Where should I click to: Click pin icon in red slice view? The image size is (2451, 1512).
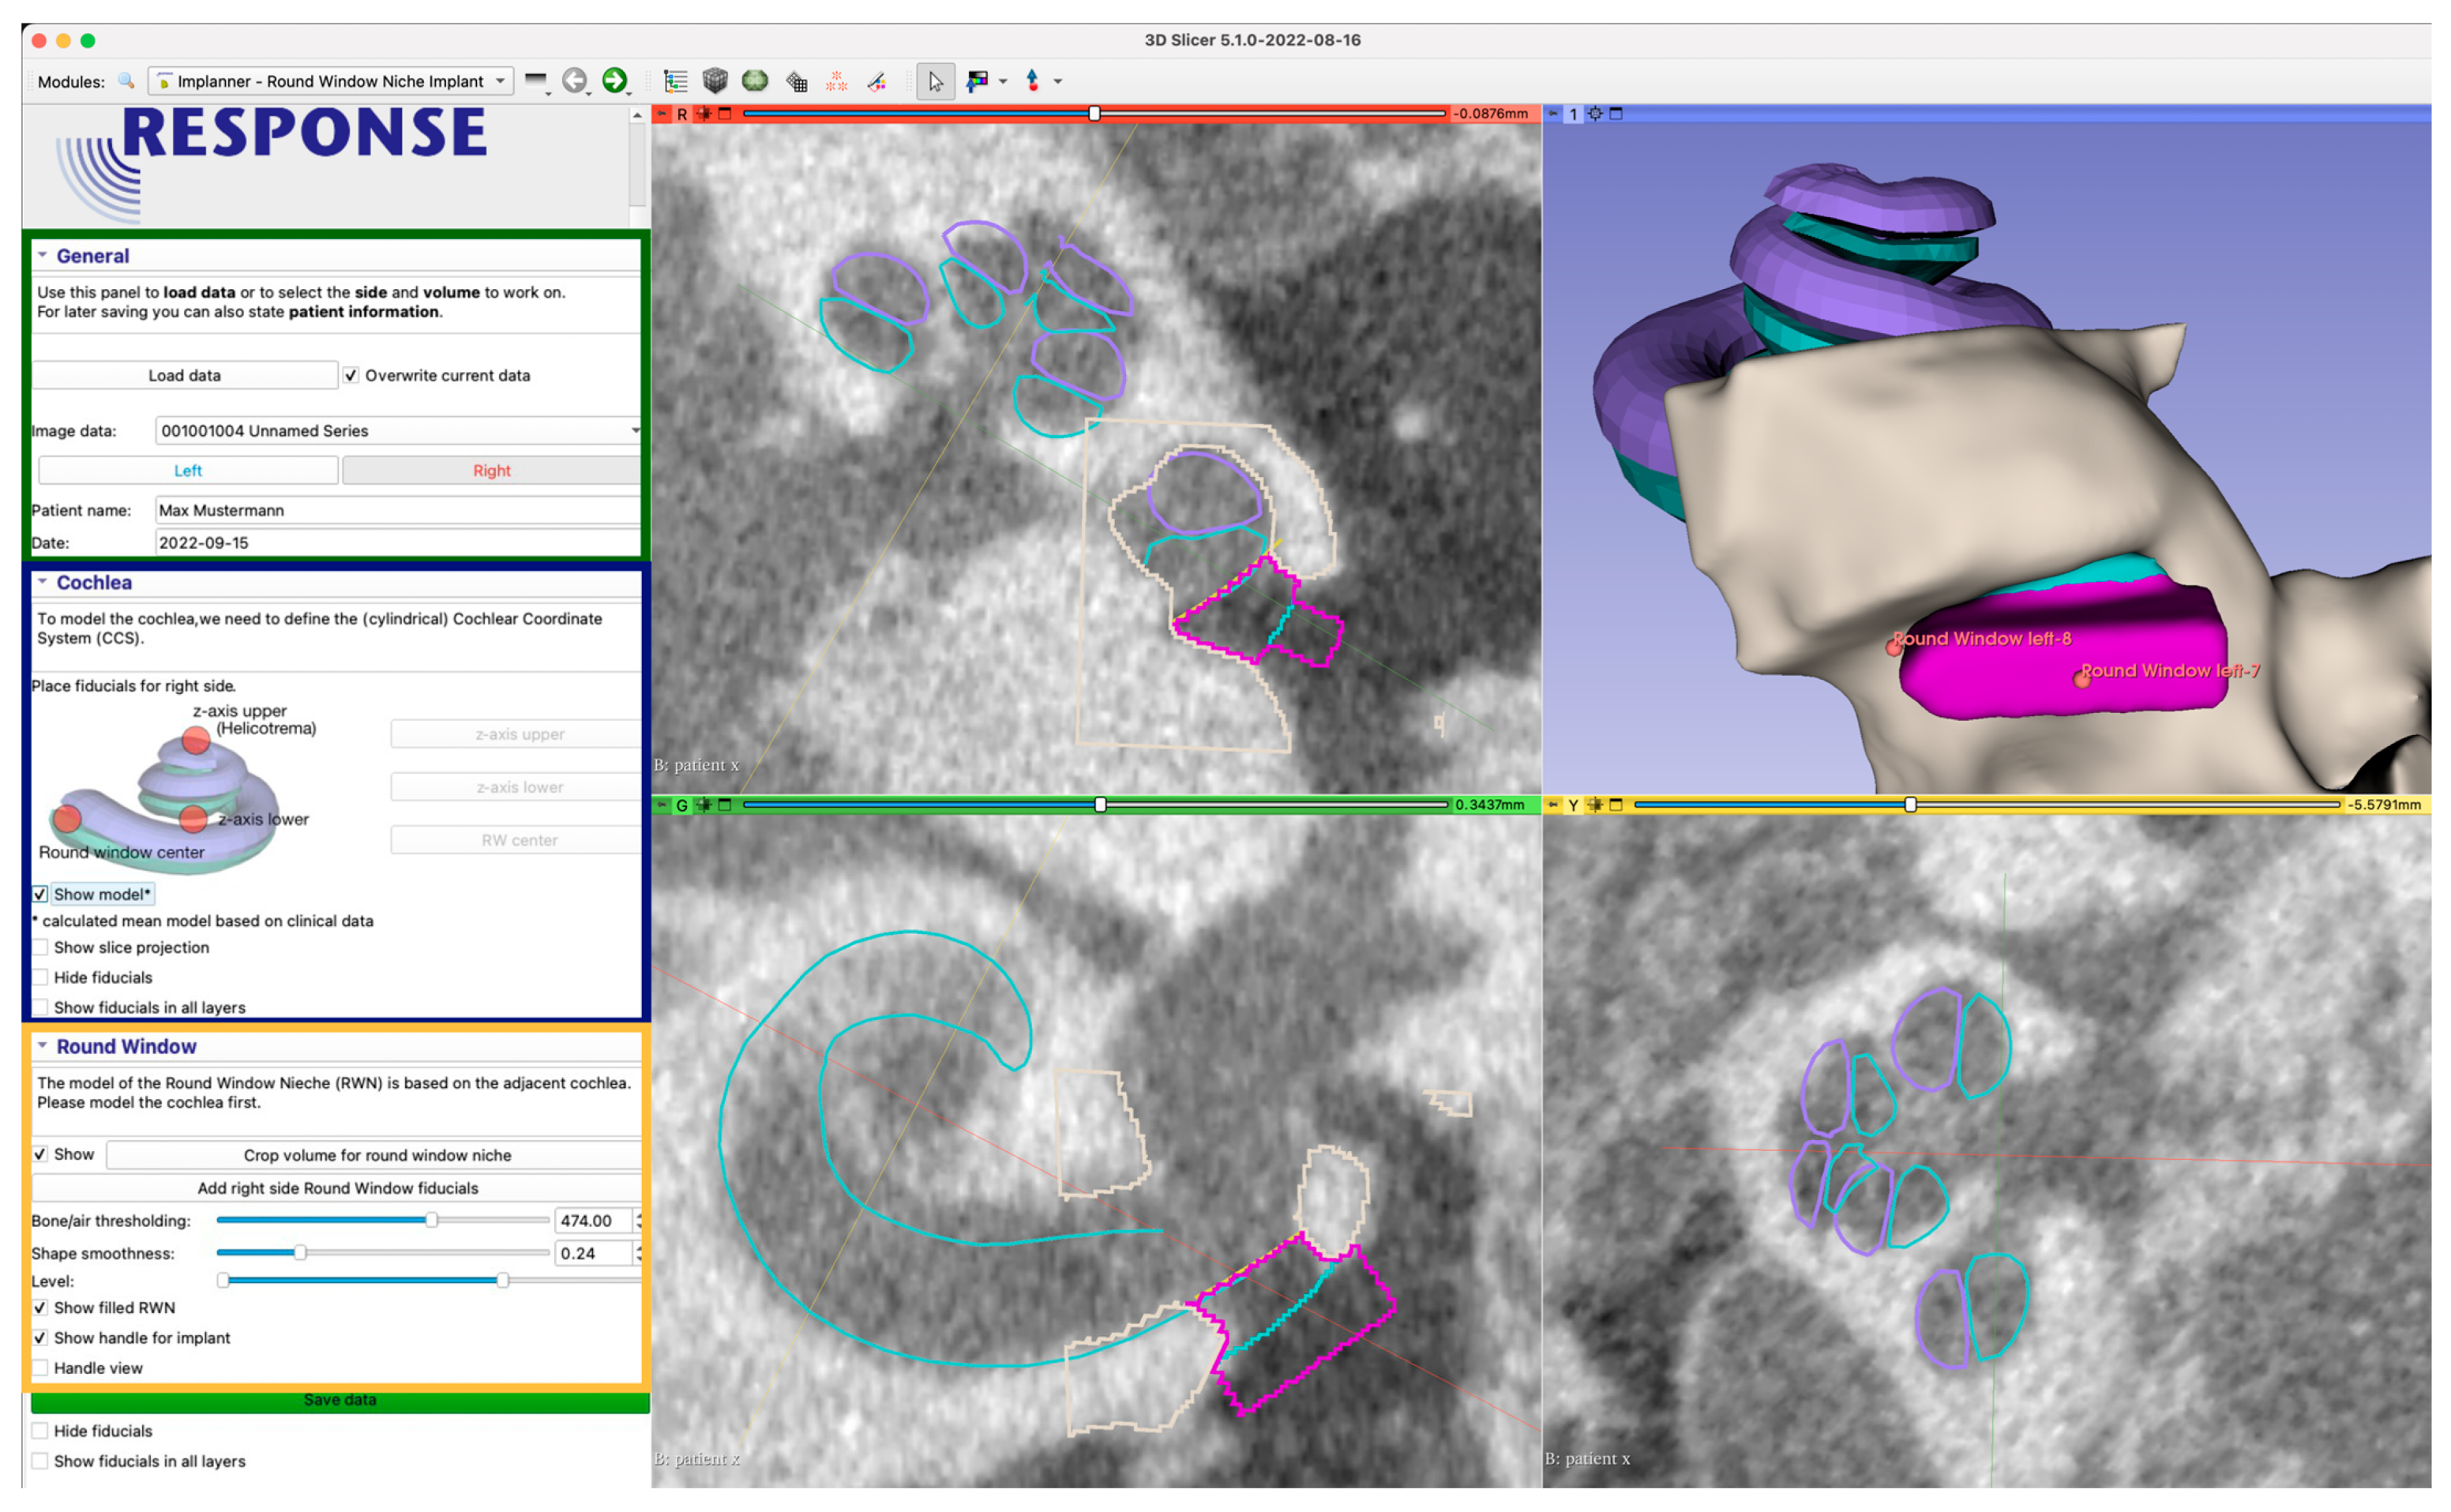tap(661, 114)
